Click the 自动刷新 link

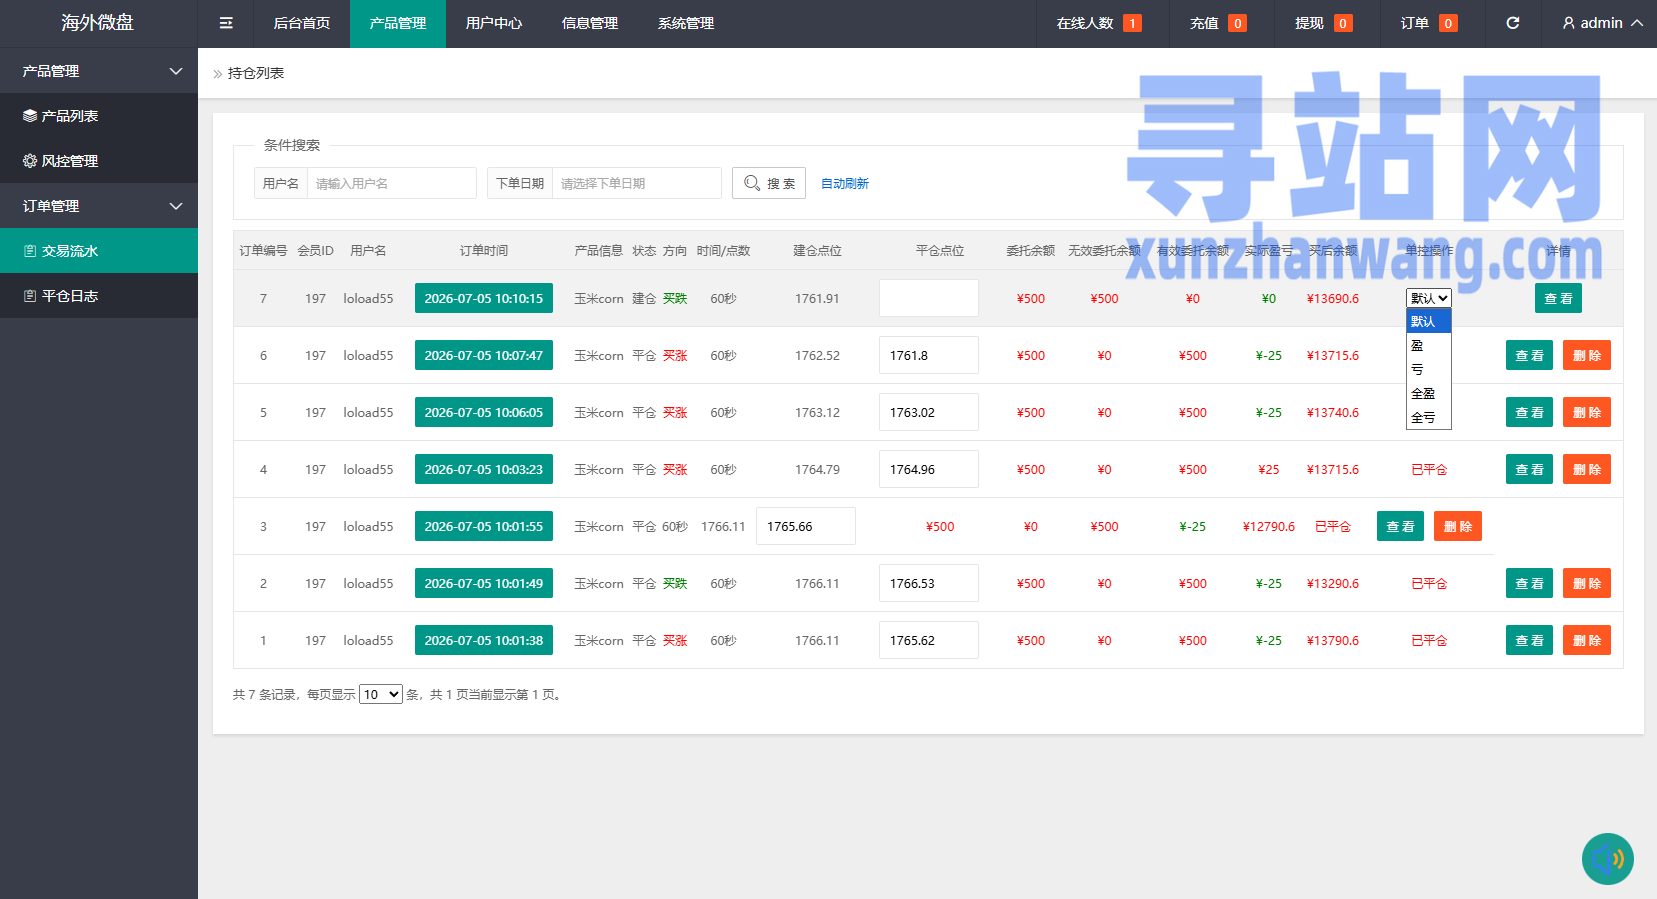click(845, 184)
